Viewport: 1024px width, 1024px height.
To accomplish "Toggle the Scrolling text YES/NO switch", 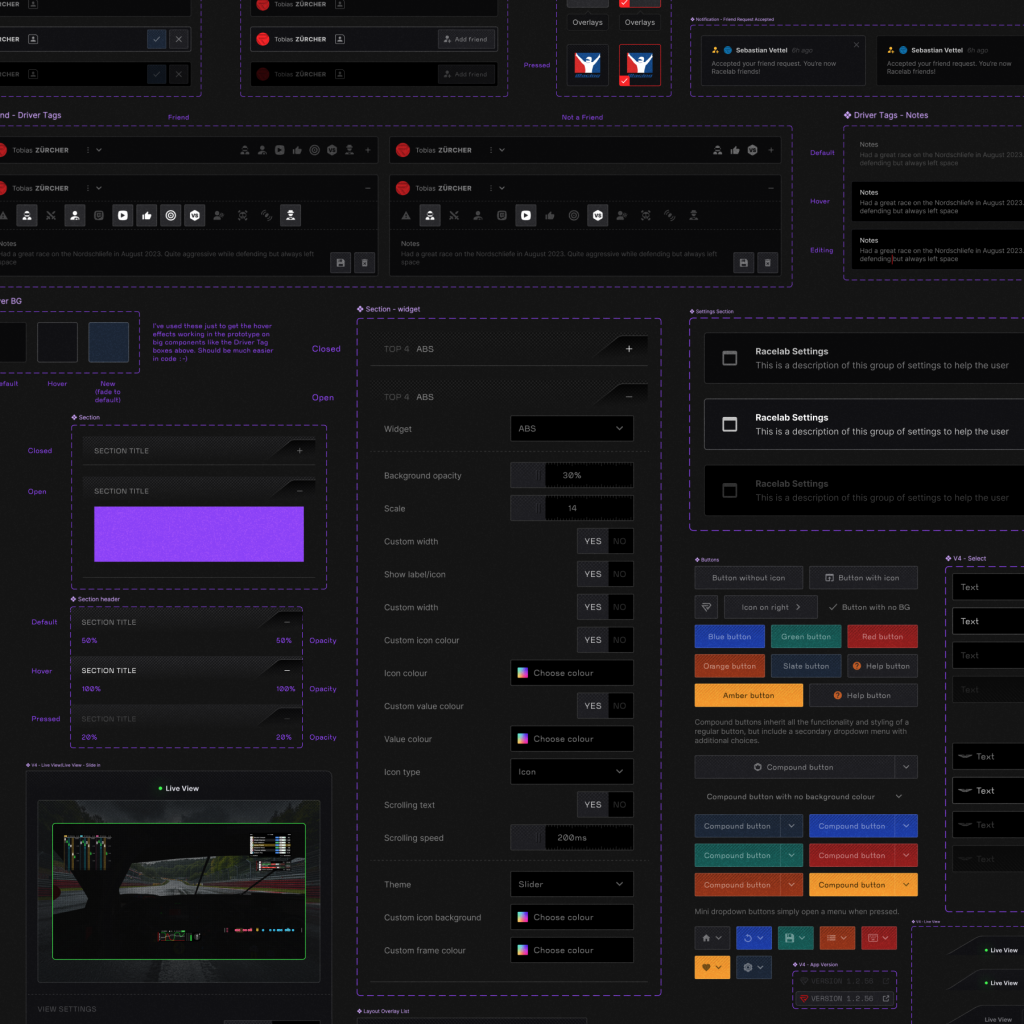I will tap(605, 804).
